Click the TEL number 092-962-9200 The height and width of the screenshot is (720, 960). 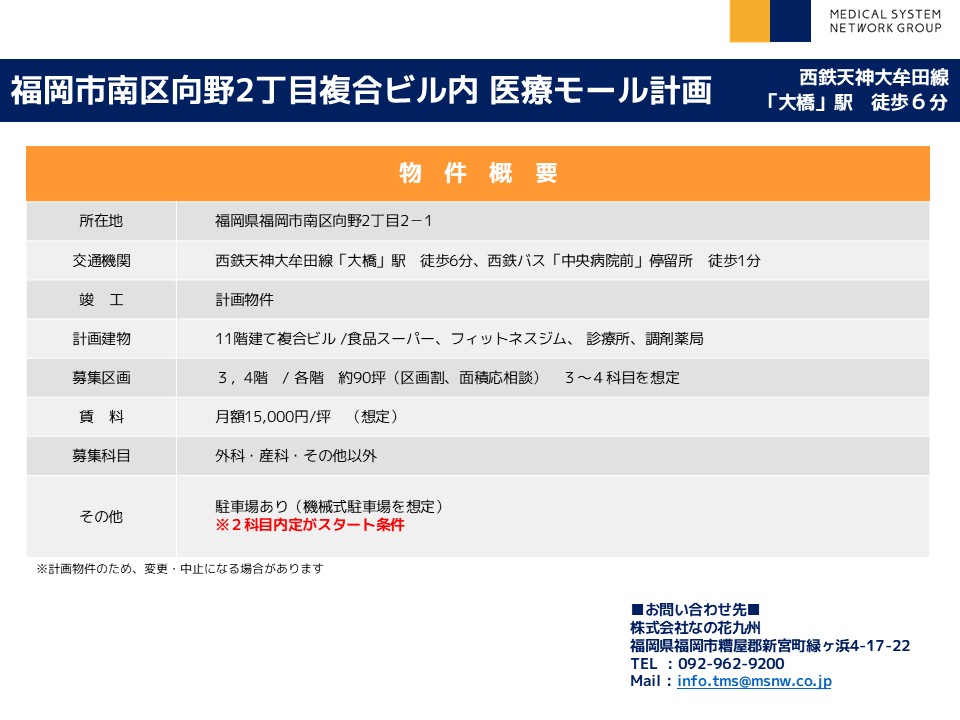click(x=730, y=663)
